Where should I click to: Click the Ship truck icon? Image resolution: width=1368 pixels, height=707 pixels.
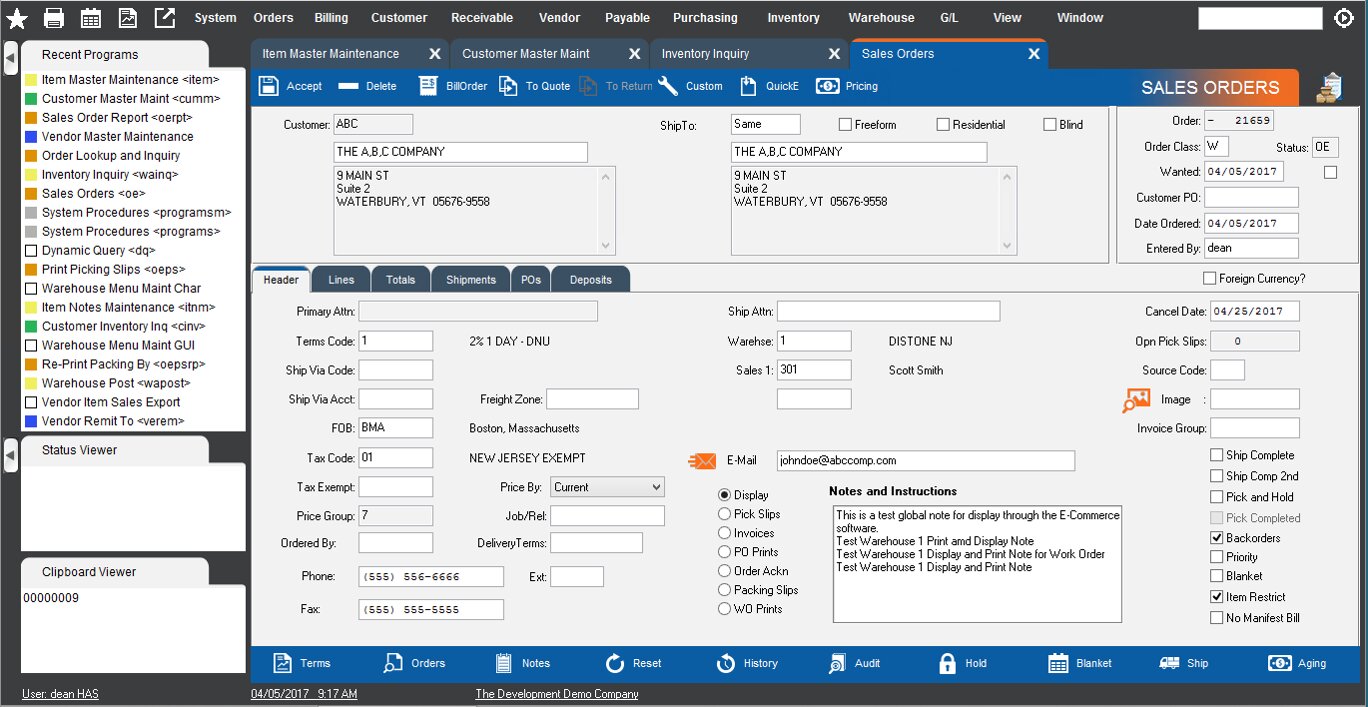point(1169,663)
